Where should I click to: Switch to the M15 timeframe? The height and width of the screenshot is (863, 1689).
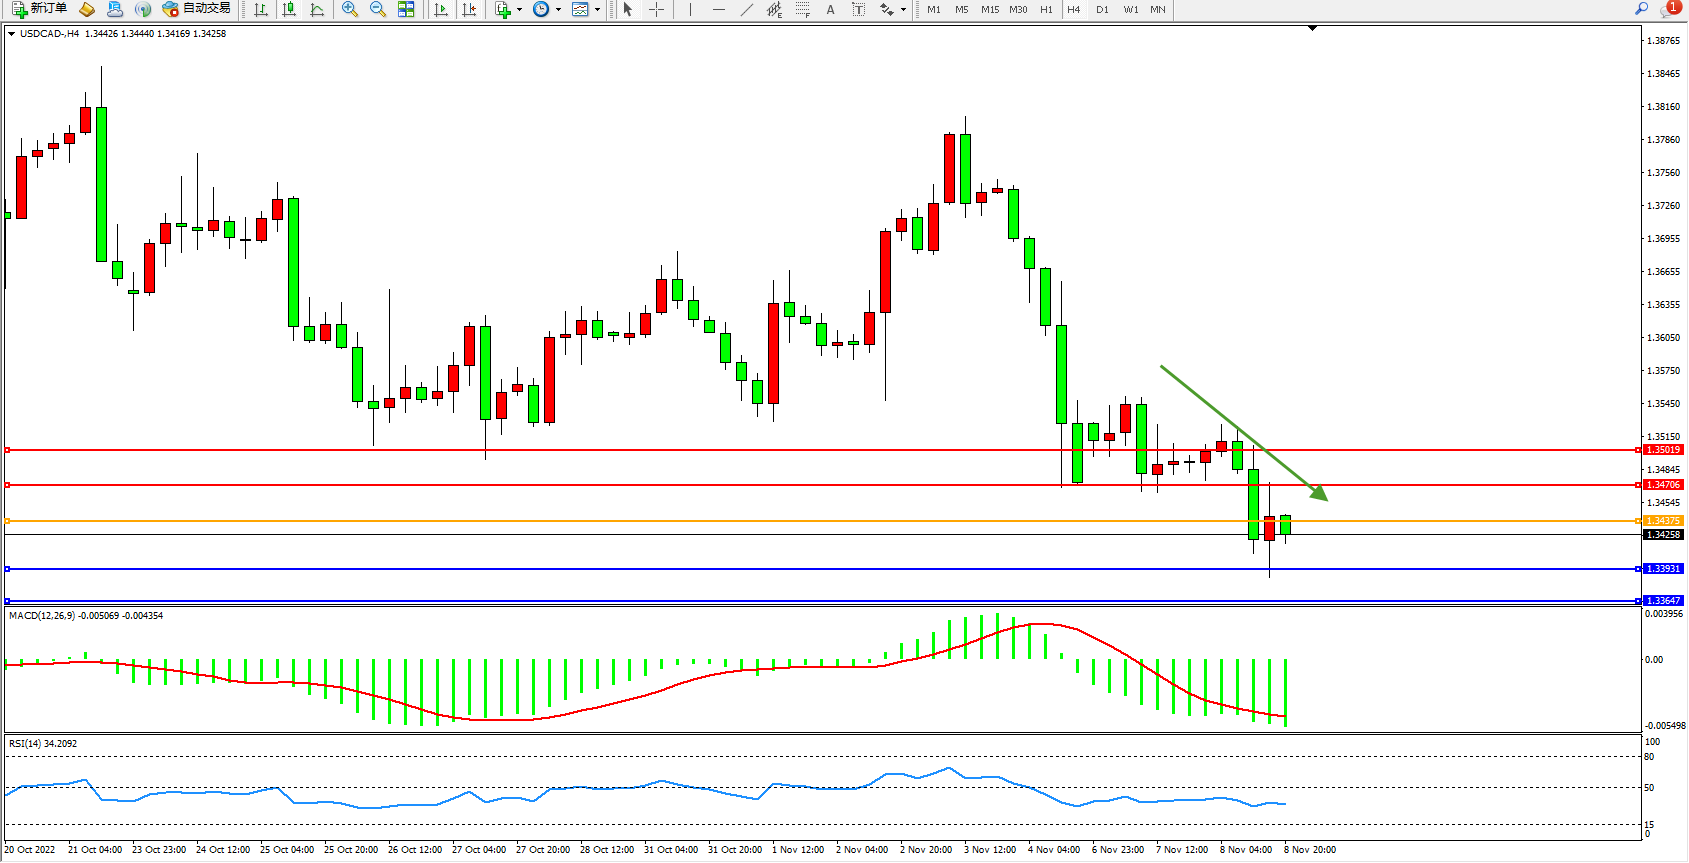pyautogui.click(x=990, y=9)
